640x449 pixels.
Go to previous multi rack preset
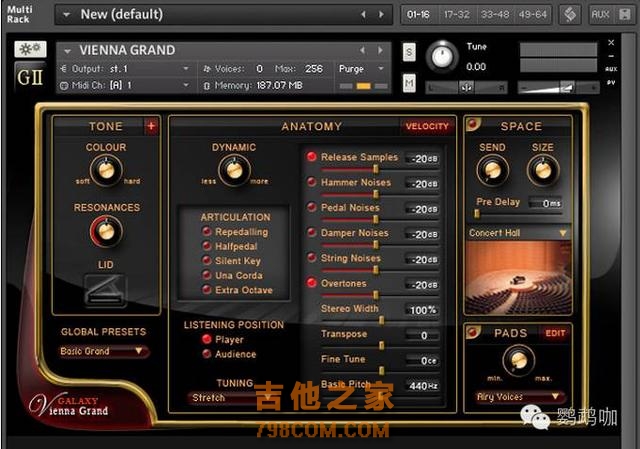click(363, 14)
